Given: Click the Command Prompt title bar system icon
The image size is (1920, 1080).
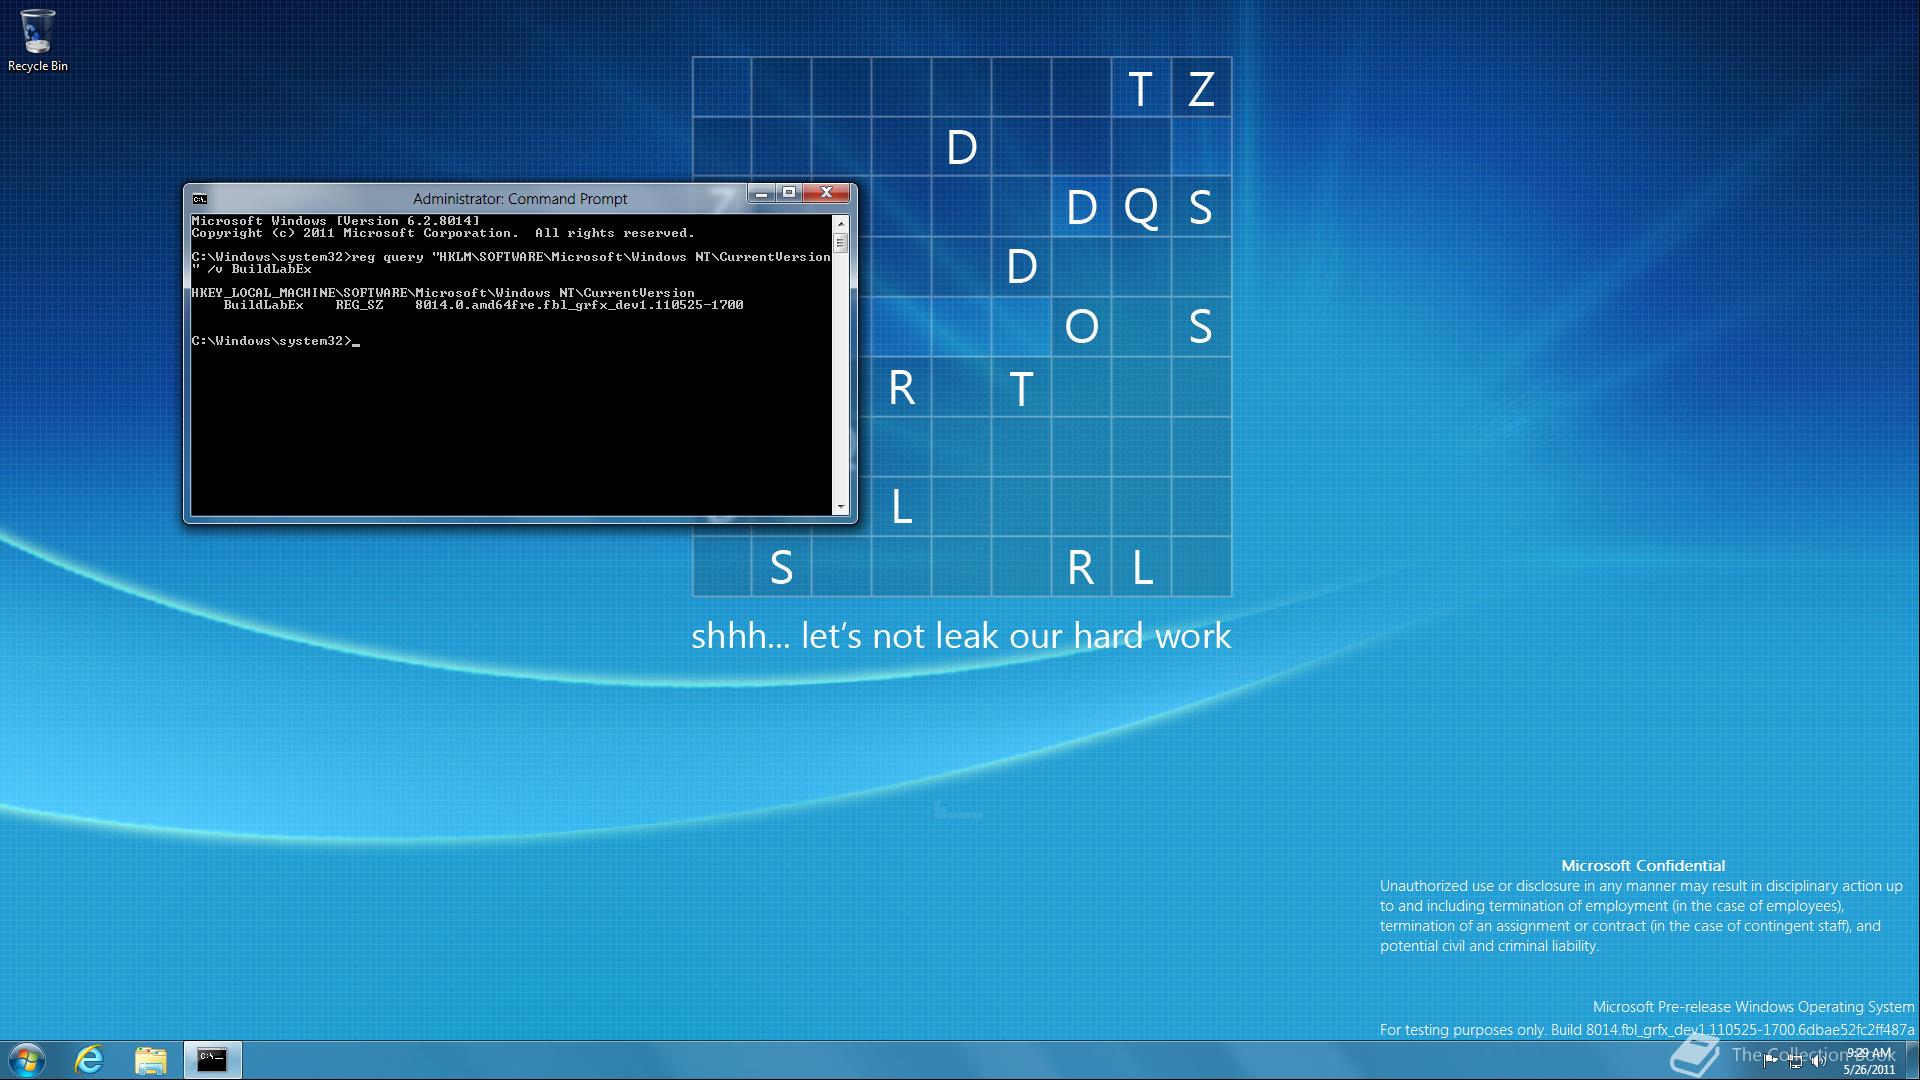Looking at the screenshot, I should click(200, 198).
